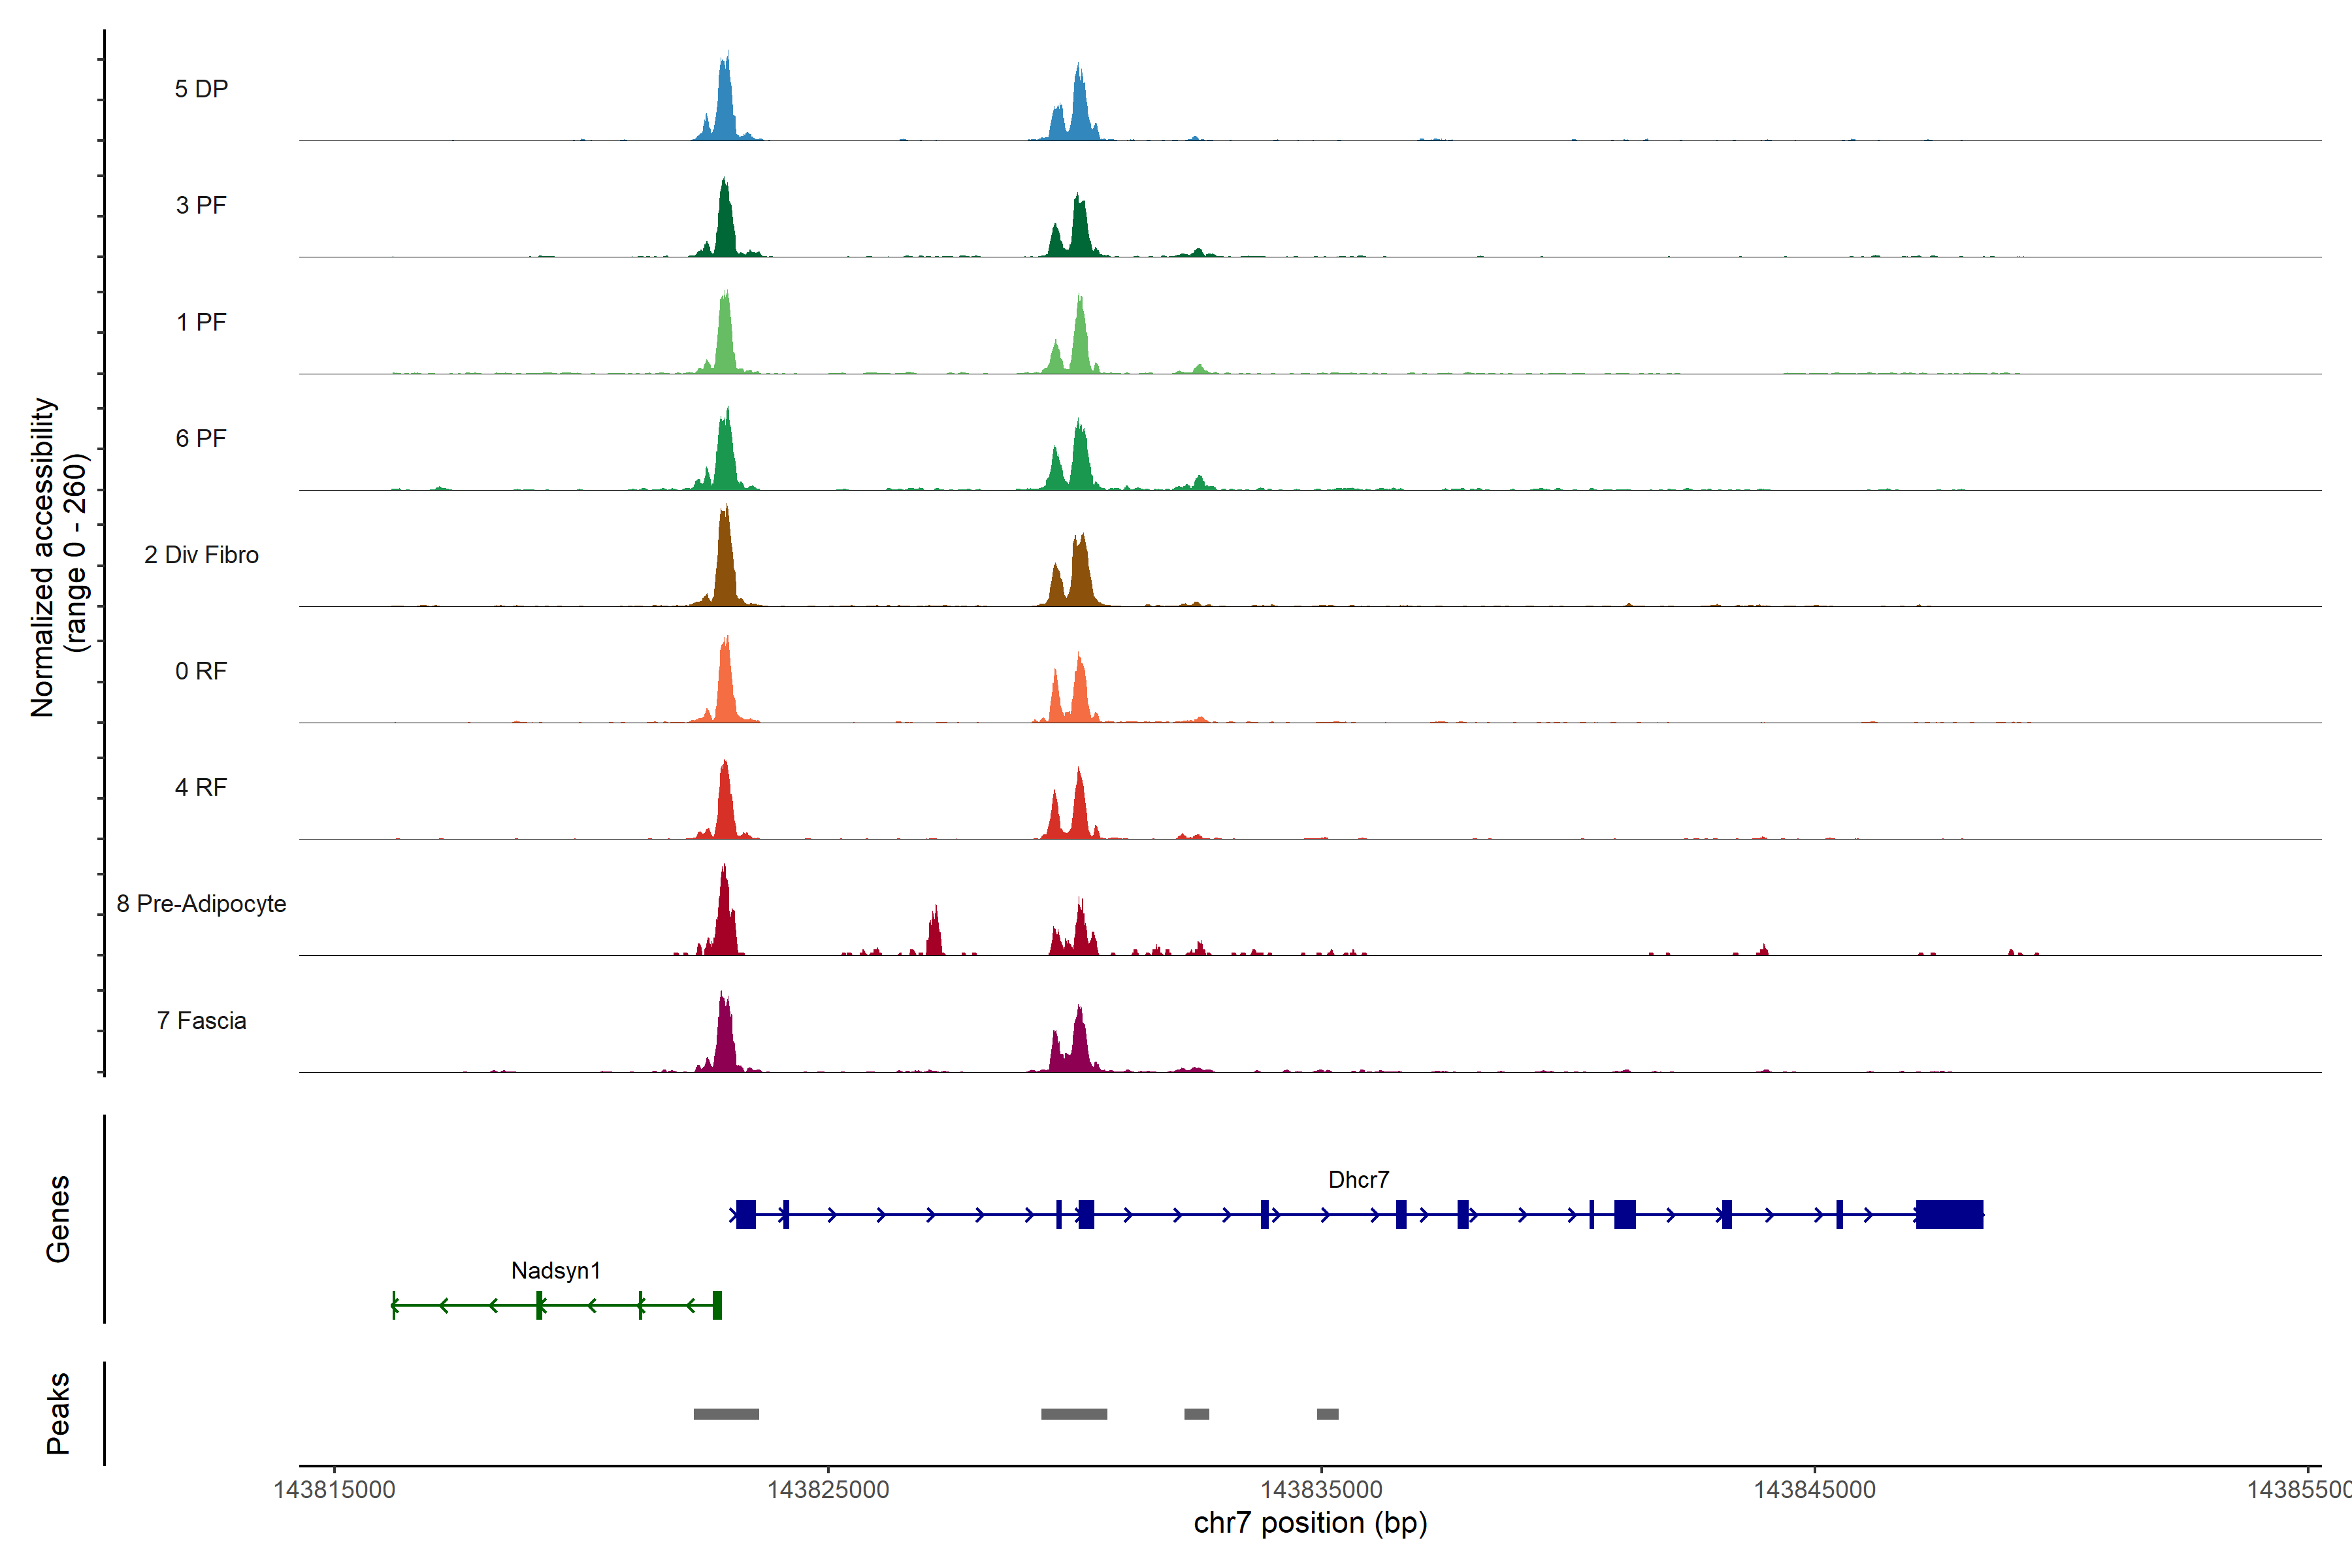Click the 3 PF track label
2352x1568 pixels.
[201, 205]
